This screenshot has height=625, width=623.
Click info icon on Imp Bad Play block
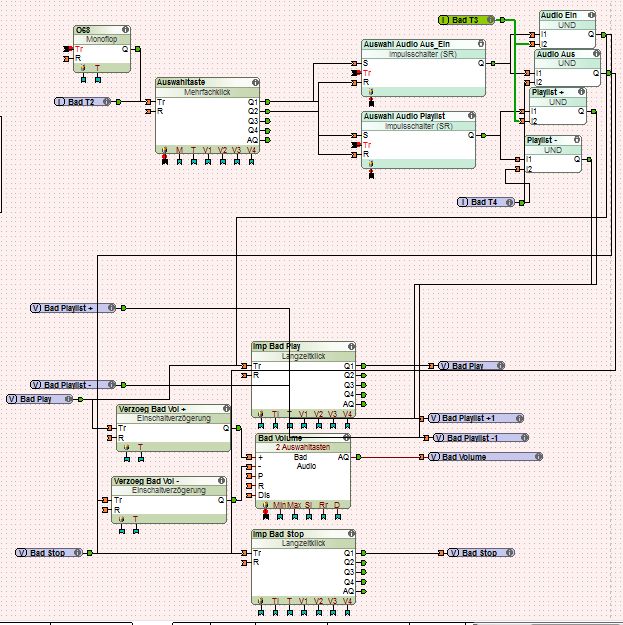[x=351, y=346]
